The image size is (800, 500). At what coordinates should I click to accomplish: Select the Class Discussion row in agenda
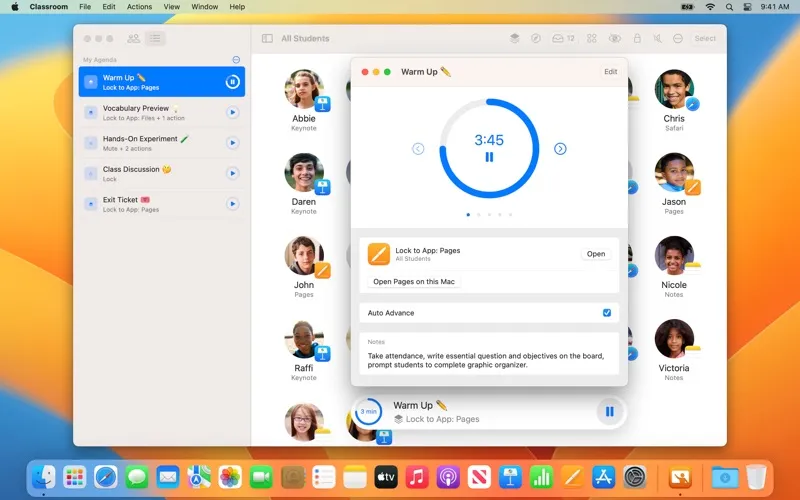point(162,173)
